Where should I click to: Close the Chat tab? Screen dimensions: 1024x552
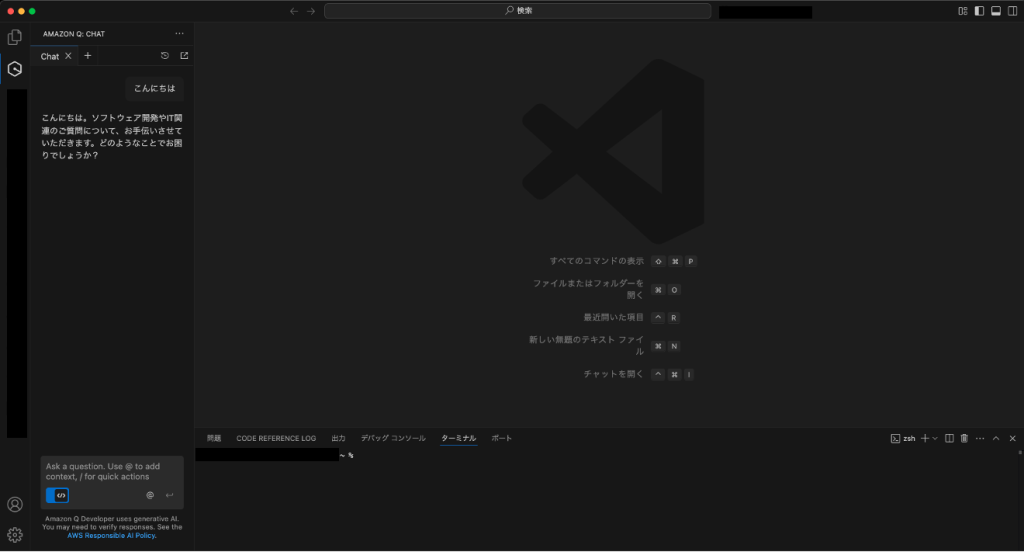69,56
